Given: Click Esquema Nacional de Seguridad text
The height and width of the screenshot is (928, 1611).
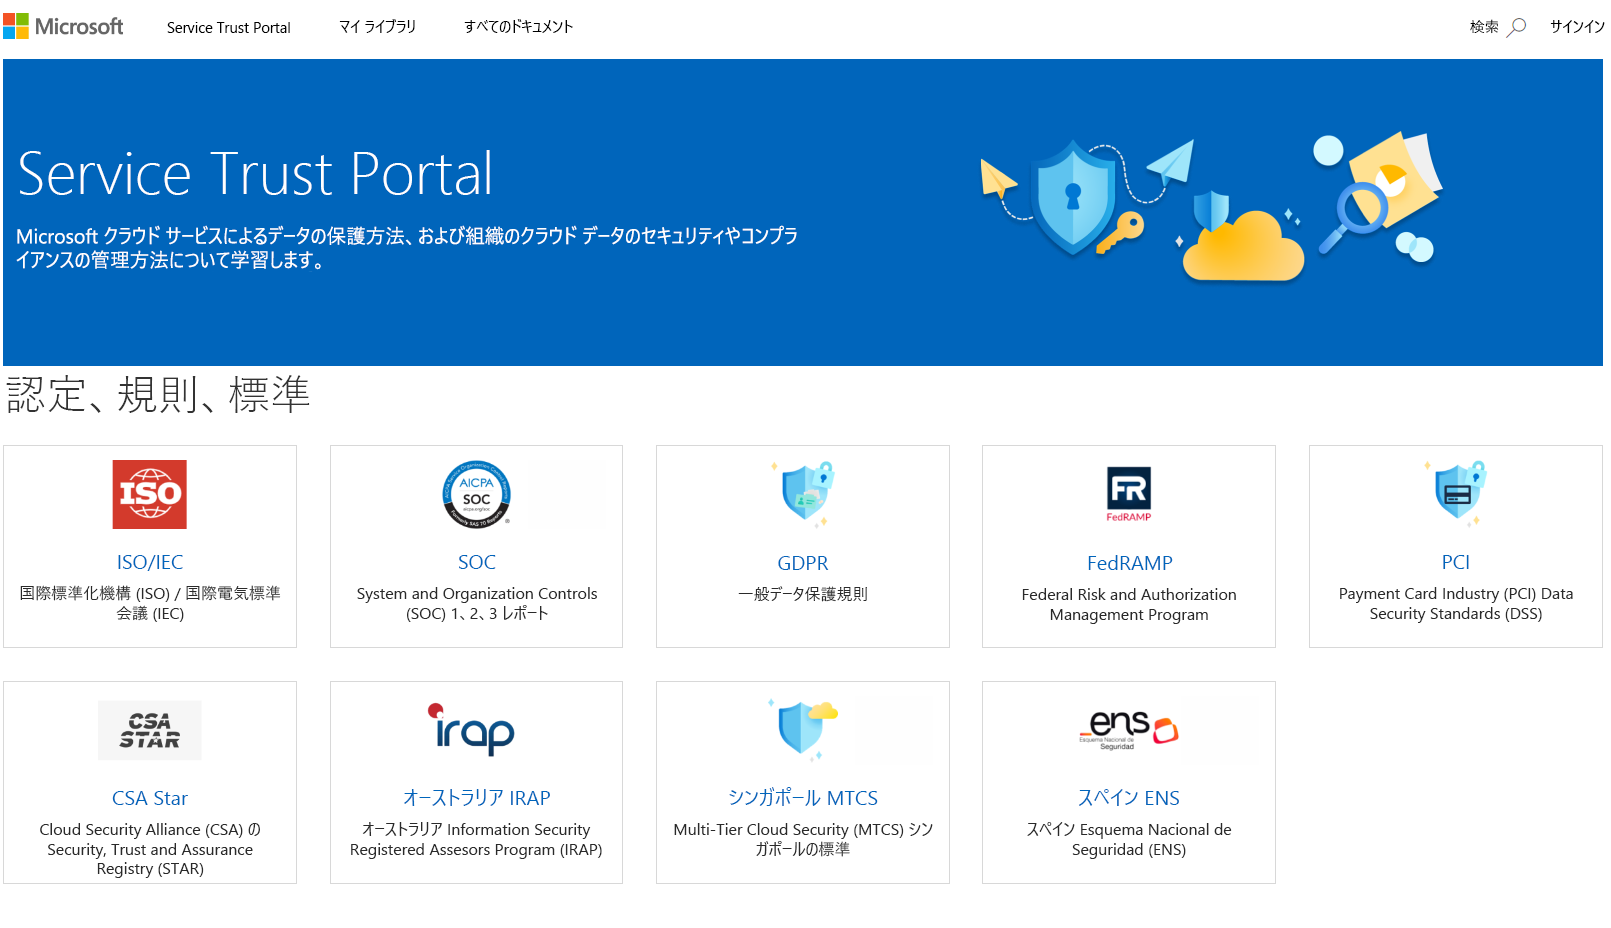Looking at the screenshot, I should tap(1129, 839).
